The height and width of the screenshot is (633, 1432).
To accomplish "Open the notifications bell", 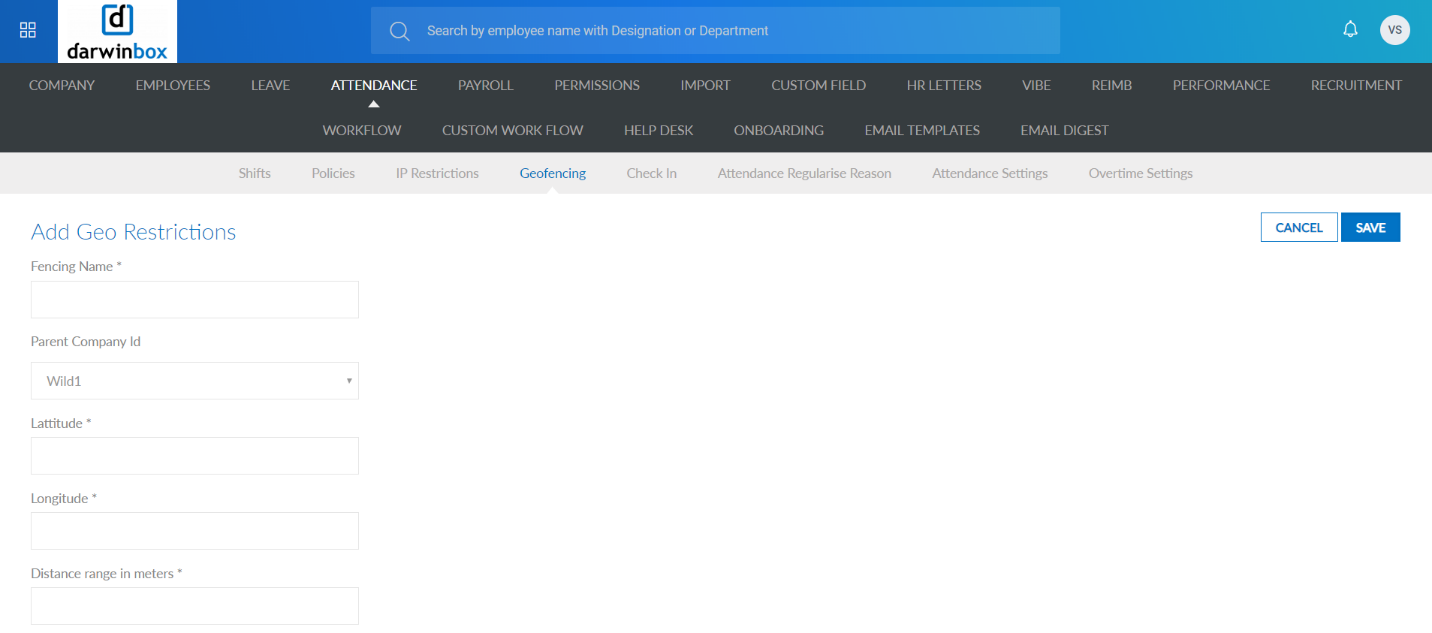I will click(x=1350, y=30).
